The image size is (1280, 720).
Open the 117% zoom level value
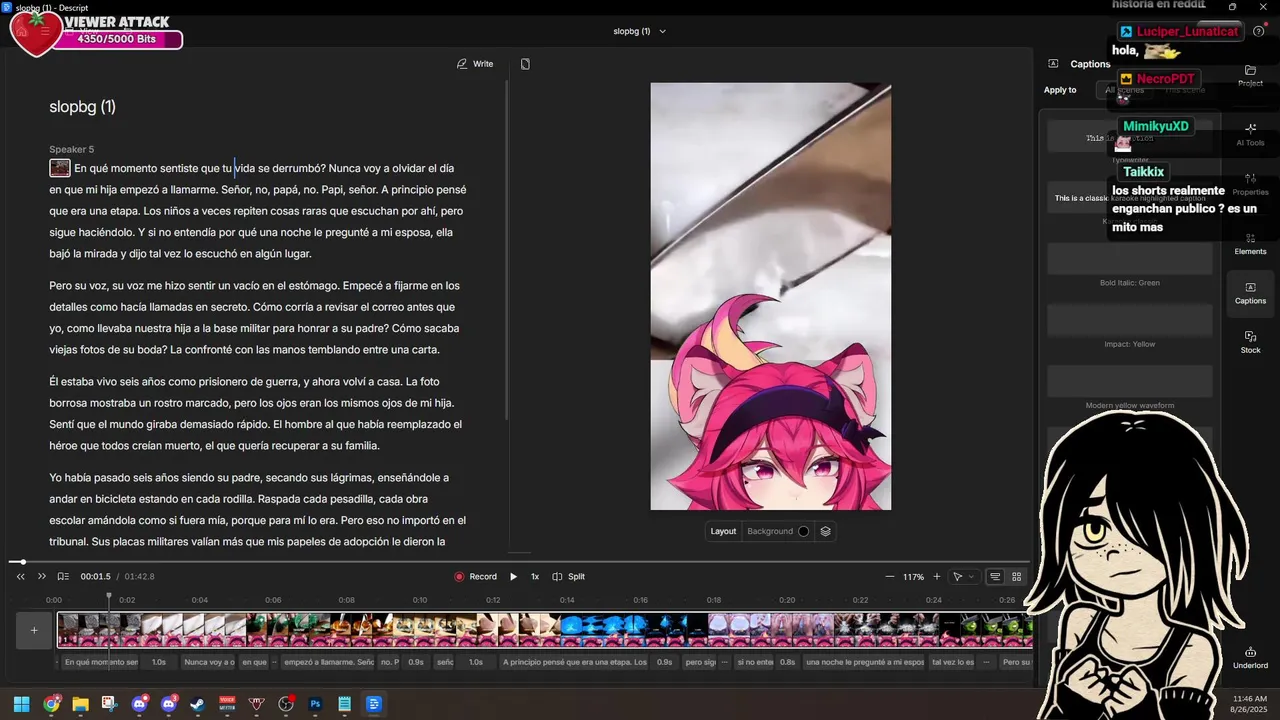[x=913, y=577]
